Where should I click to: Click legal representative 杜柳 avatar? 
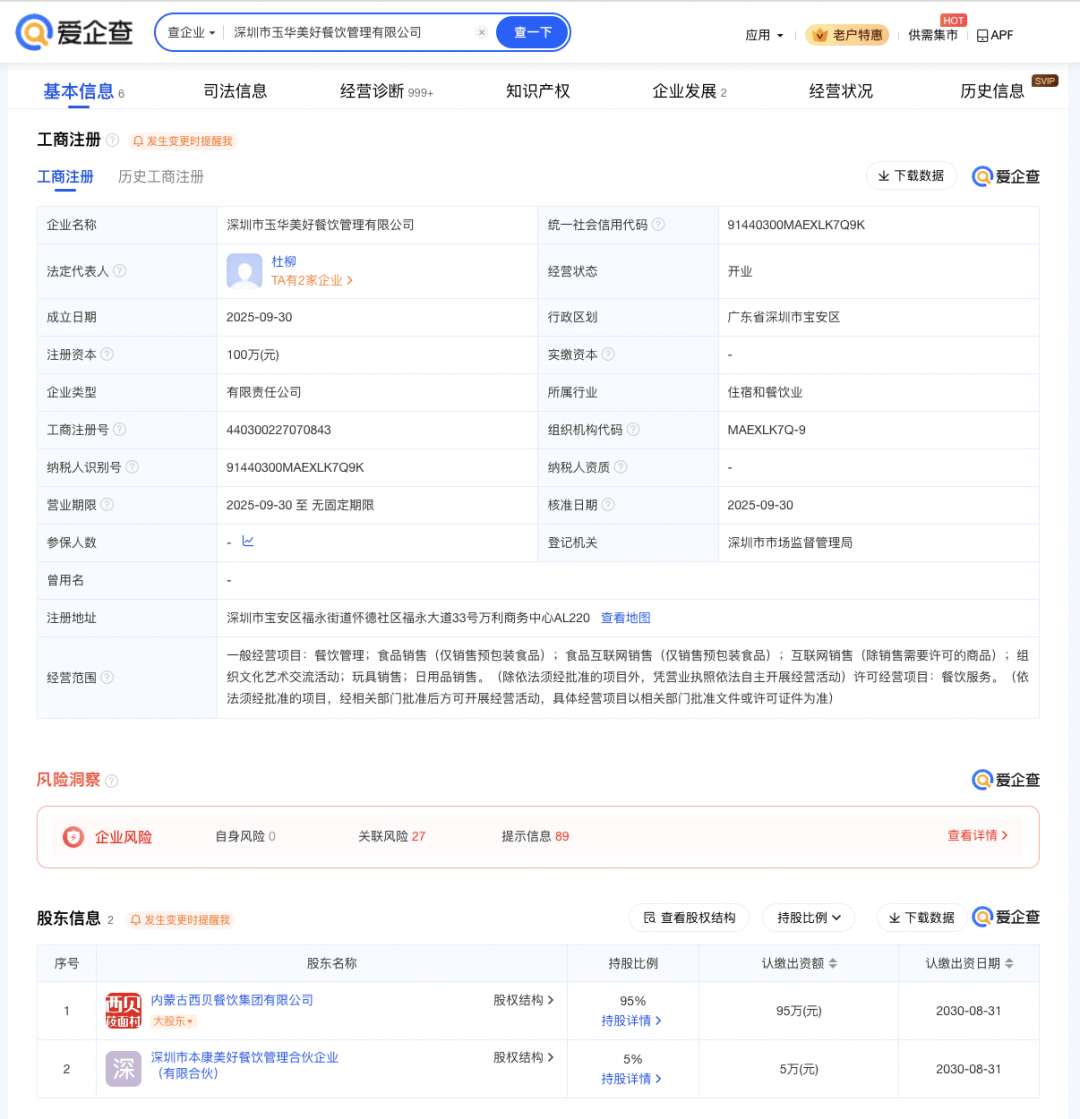[244, 271]
